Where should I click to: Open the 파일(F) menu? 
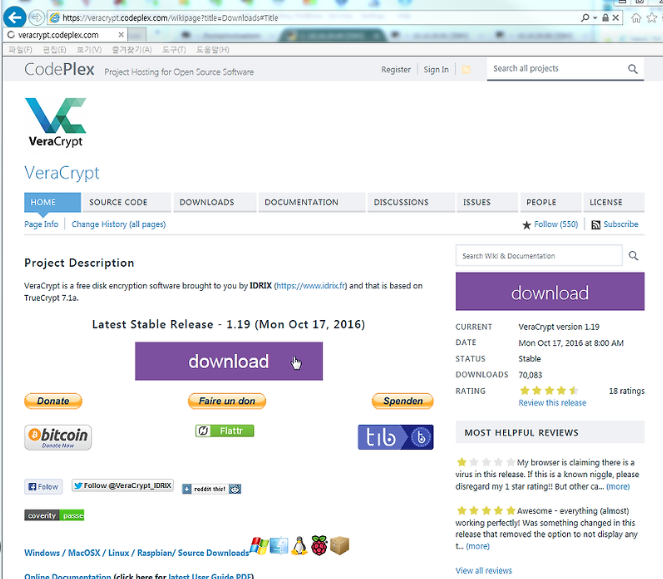click(x=20, y=49)
